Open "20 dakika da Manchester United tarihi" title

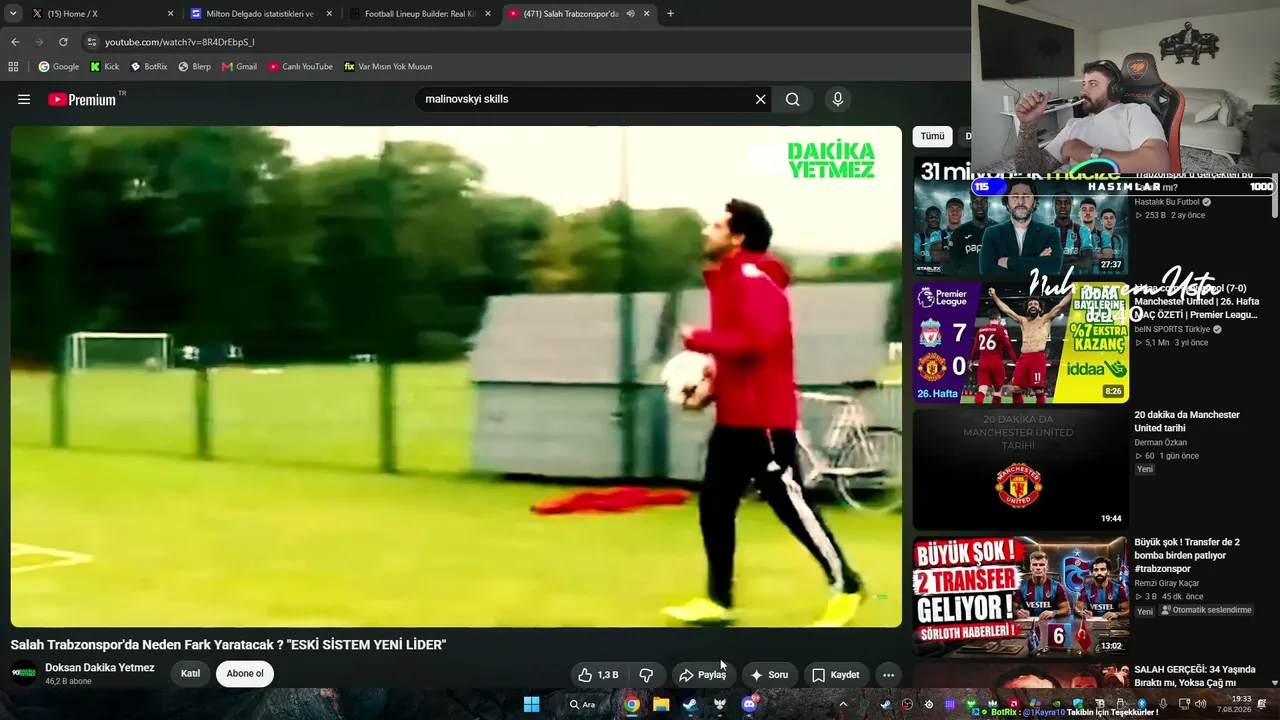tap(1187, 421)
